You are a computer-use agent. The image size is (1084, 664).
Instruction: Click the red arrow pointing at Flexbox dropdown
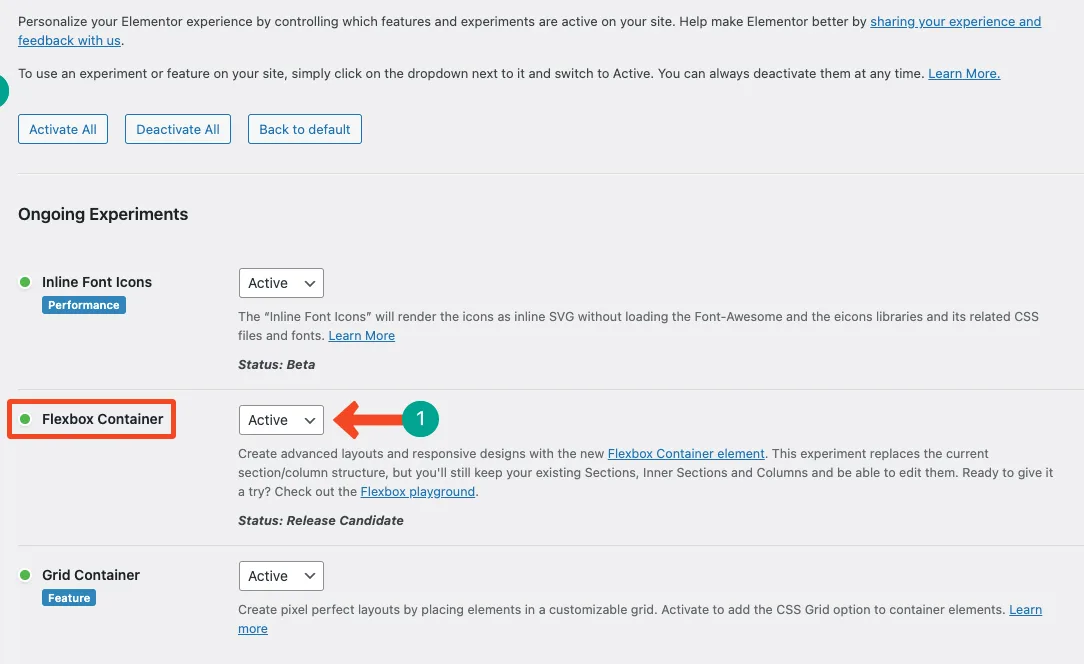[x=368, y=419]
